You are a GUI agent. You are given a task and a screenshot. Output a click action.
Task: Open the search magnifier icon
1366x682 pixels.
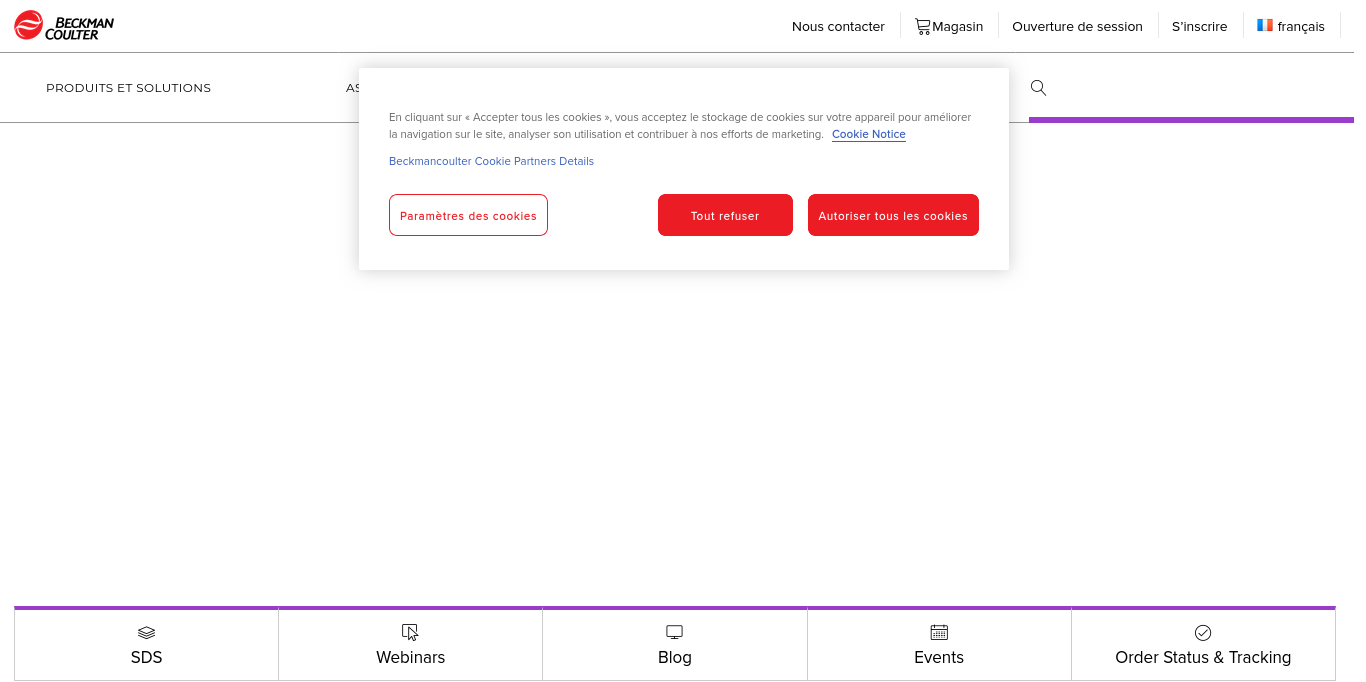(x=1038, y=88)
